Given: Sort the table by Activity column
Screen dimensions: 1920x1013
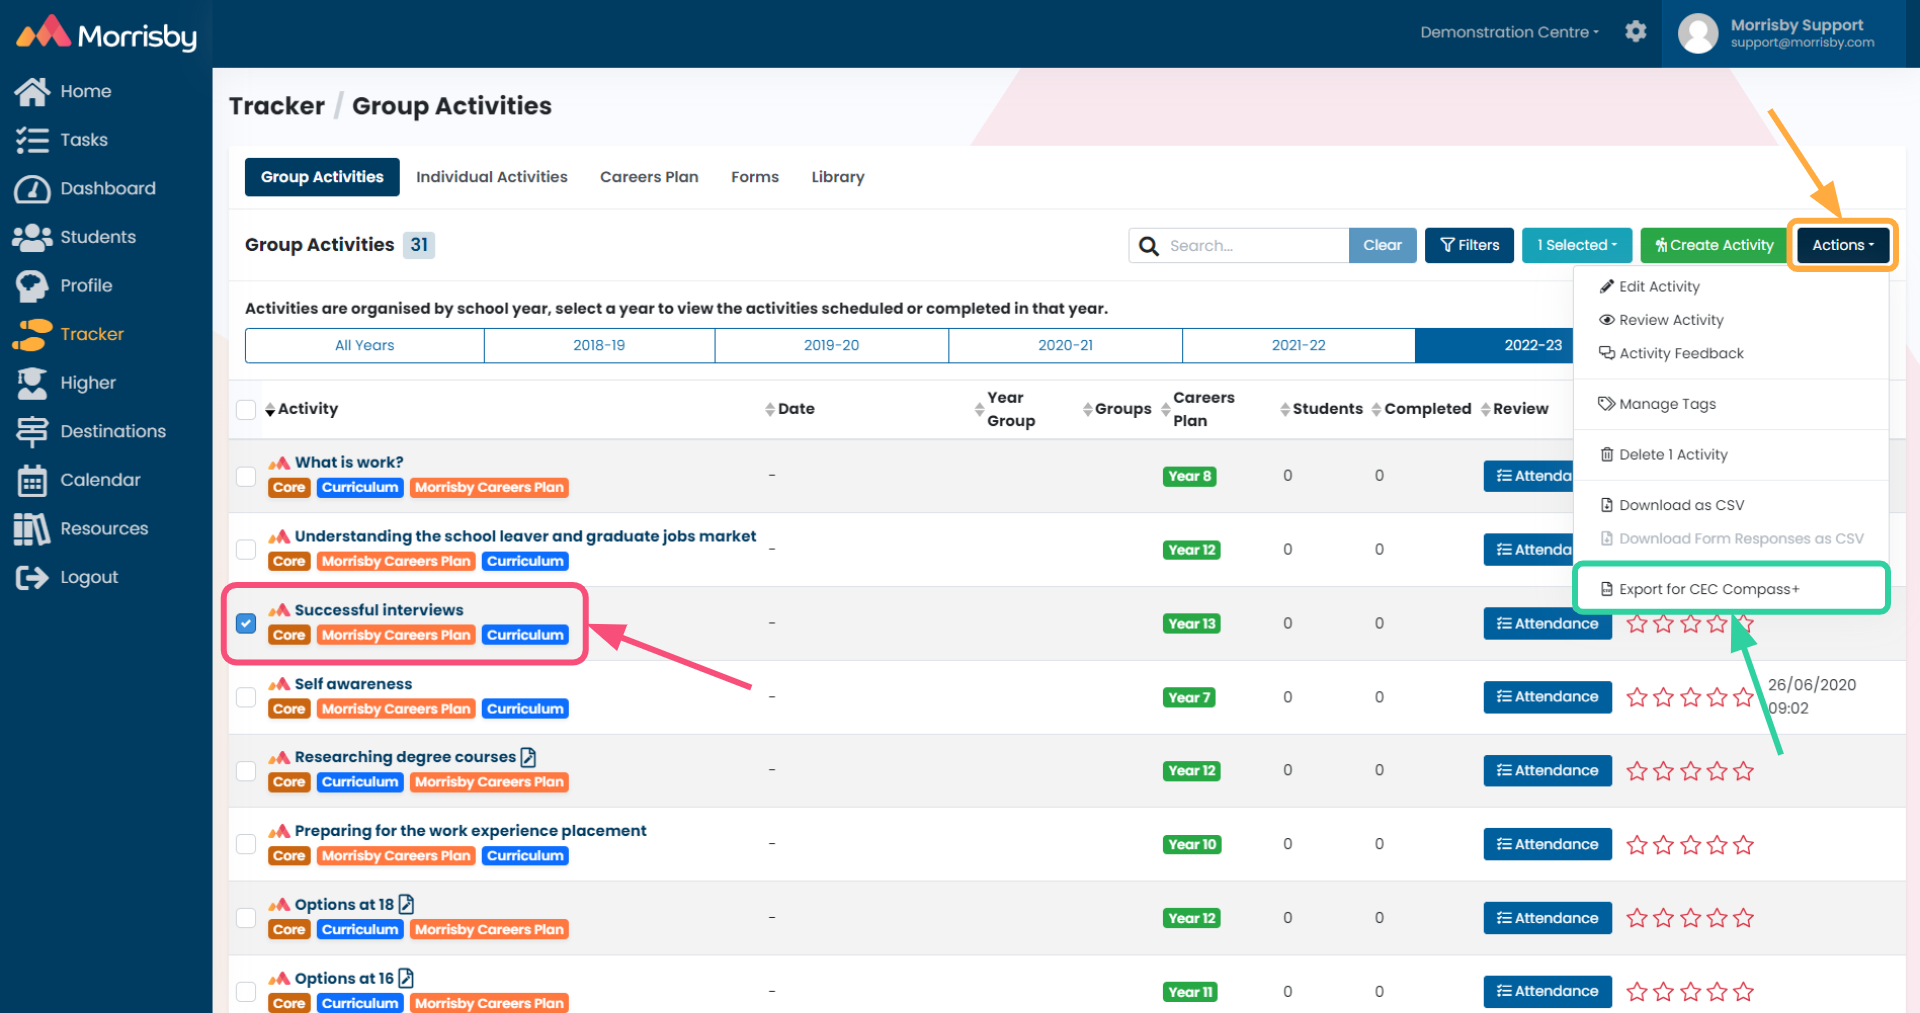Looking at the screenshot, I should click(x=301, y=409).
